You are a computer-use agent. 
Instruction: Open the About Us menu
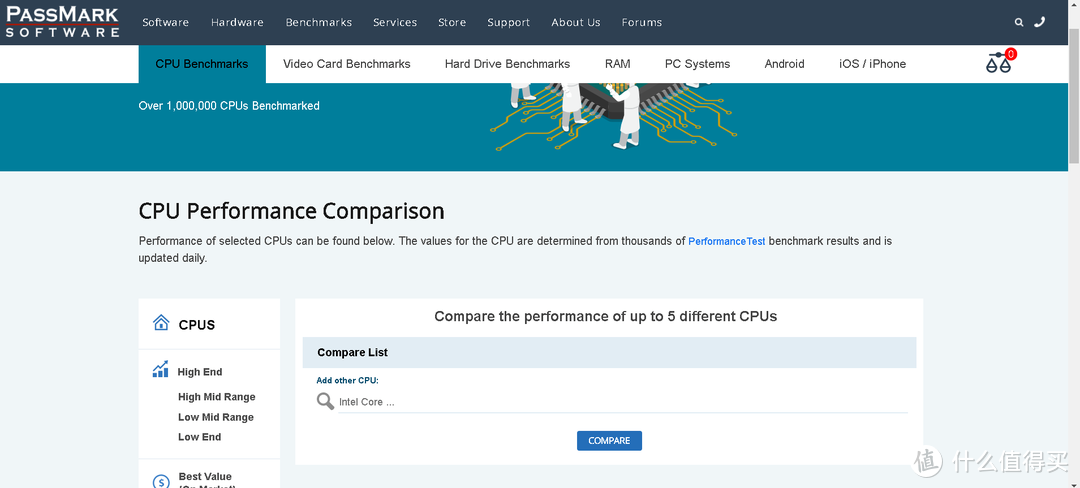576,22
